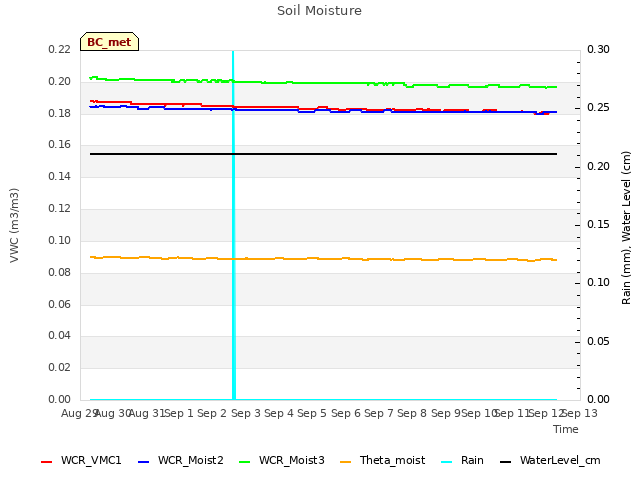Toggle WCR_Moist2 legend entry
Viewport: 640px width, 480px height.
pyautogui.click(x=181, y=460)
